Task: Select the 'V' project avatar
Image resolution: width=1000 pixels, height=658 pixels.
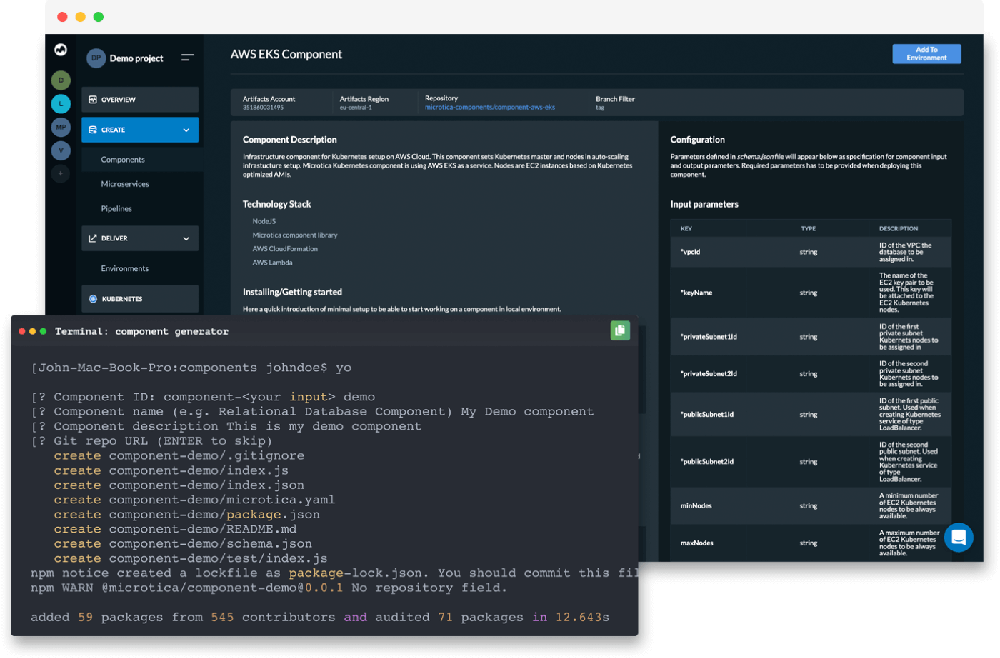Action: coord(61,150)
